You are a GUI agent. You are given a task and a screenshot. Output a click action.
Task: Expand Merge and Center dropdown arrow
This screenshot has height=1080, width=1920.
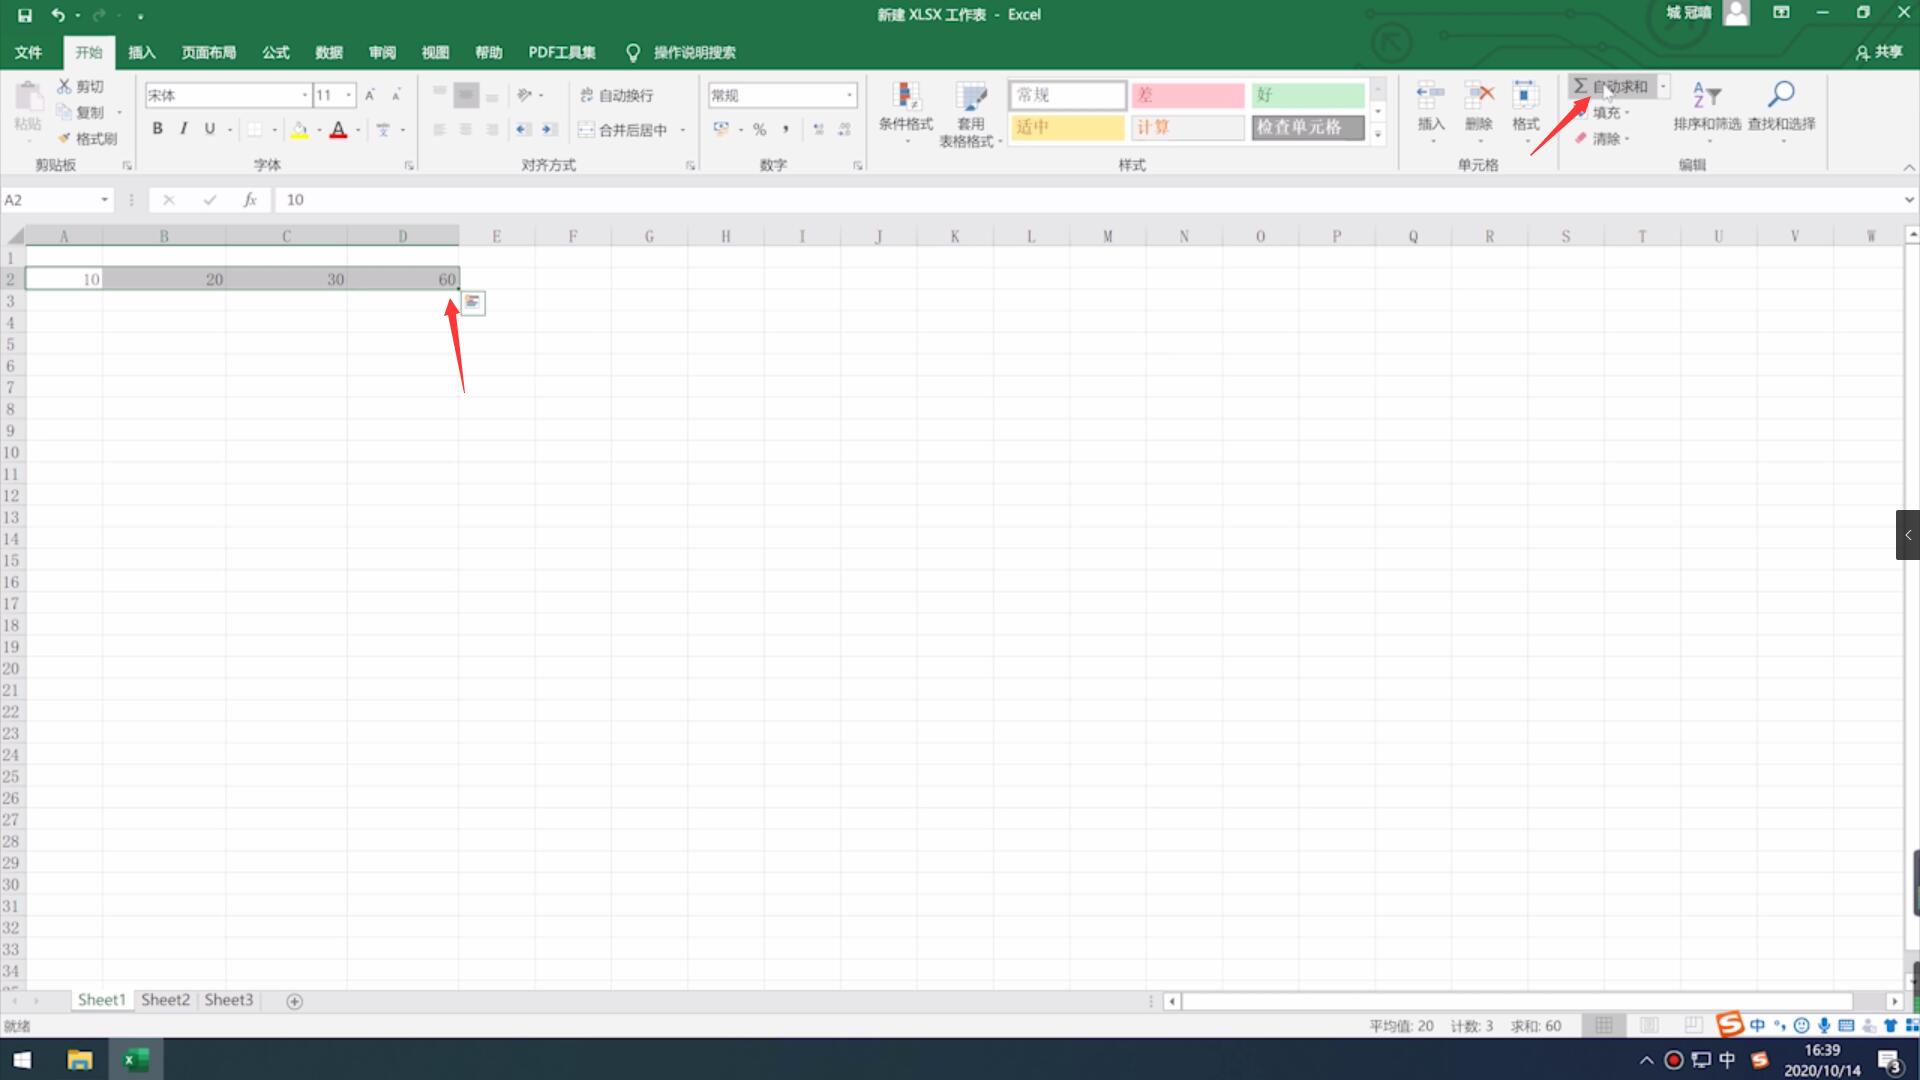[x=683, y=130]
